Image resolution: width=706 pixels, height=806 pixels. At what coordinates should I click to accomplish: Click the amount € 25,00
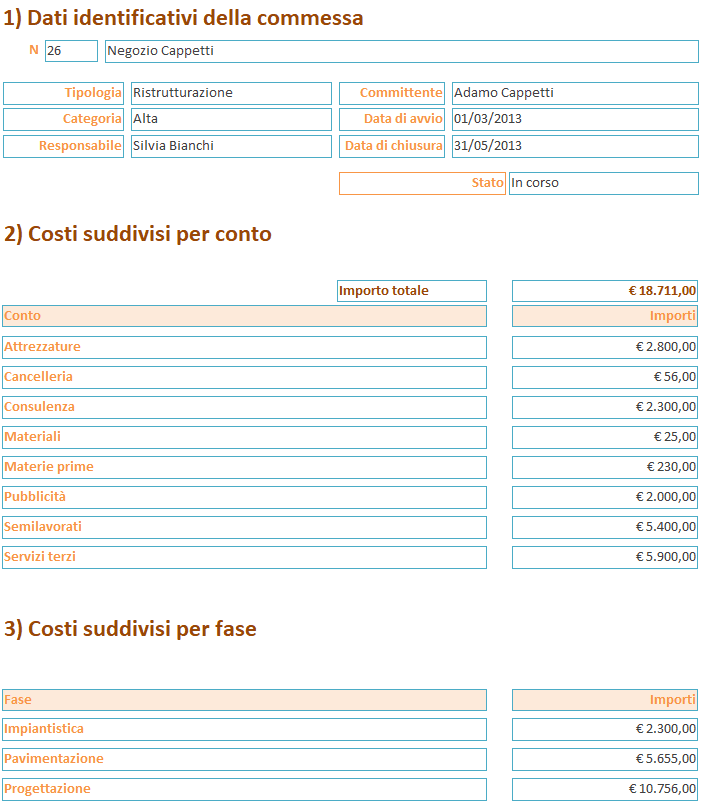click(x=605, y=437)
